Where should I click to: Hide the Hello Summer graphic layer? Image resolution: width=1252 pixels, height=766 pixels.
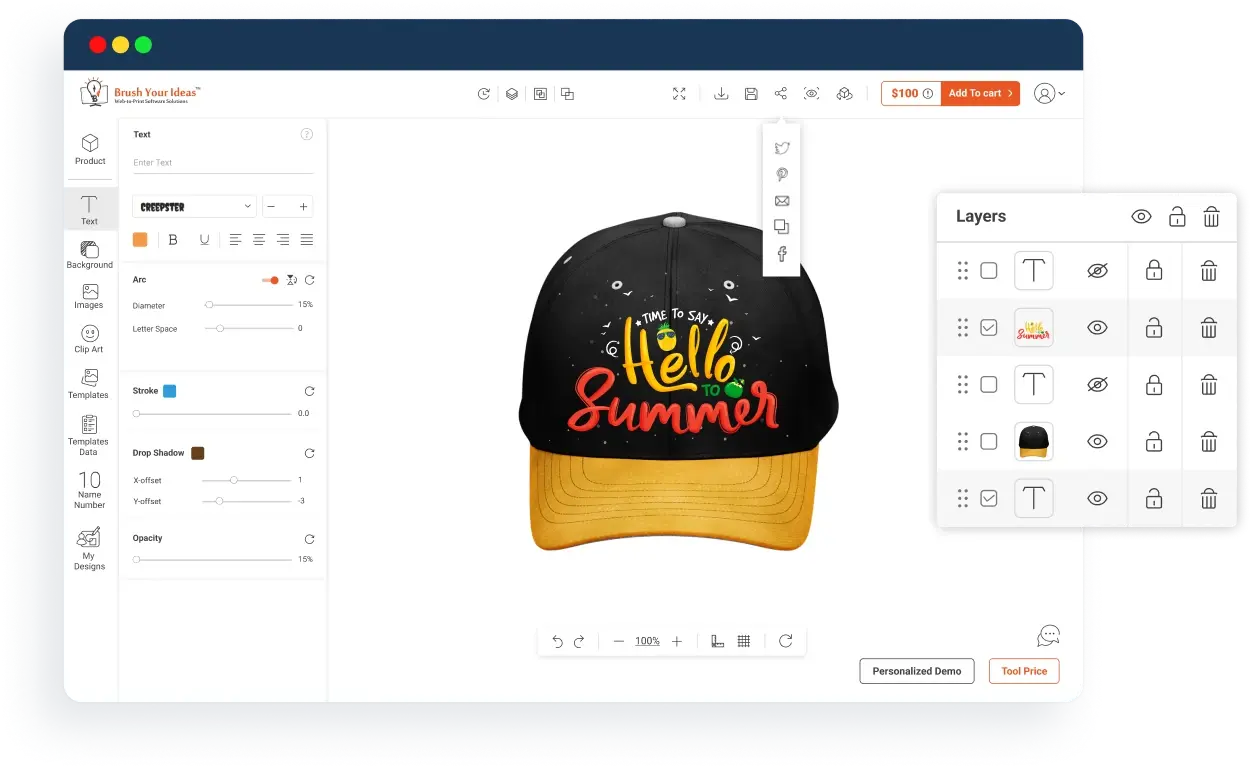coord(1097,327)
